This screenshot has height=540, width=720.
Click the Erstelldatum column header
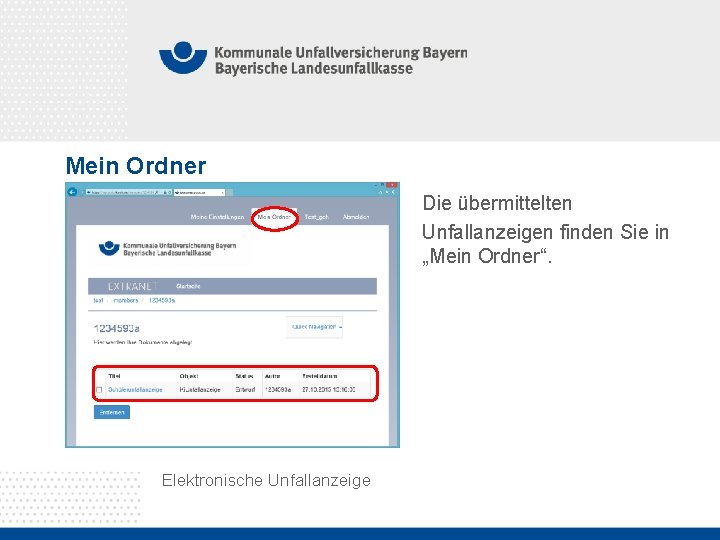[x=320, y=376]
